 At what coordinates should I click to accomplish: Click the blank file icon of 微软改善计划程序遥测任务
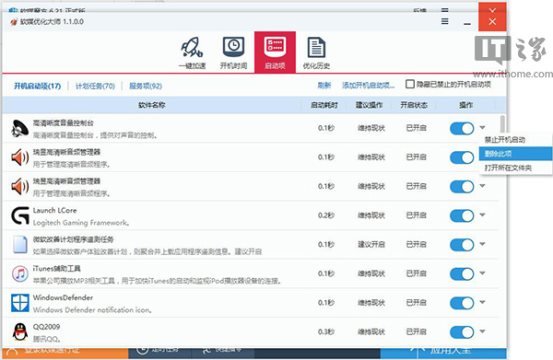[20, 244]
